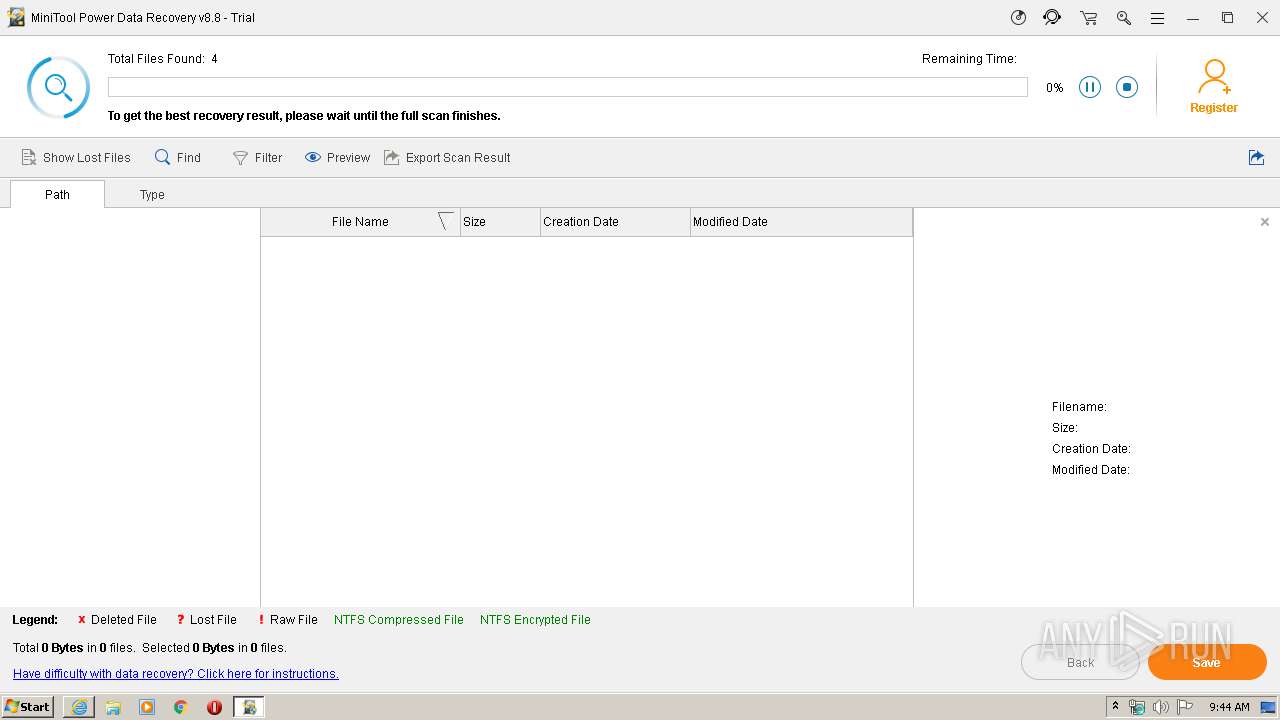The width and height of the screenshot is (1280, 720).
Task: Click the share icon on the toolbar
Action: (1257, 157)
